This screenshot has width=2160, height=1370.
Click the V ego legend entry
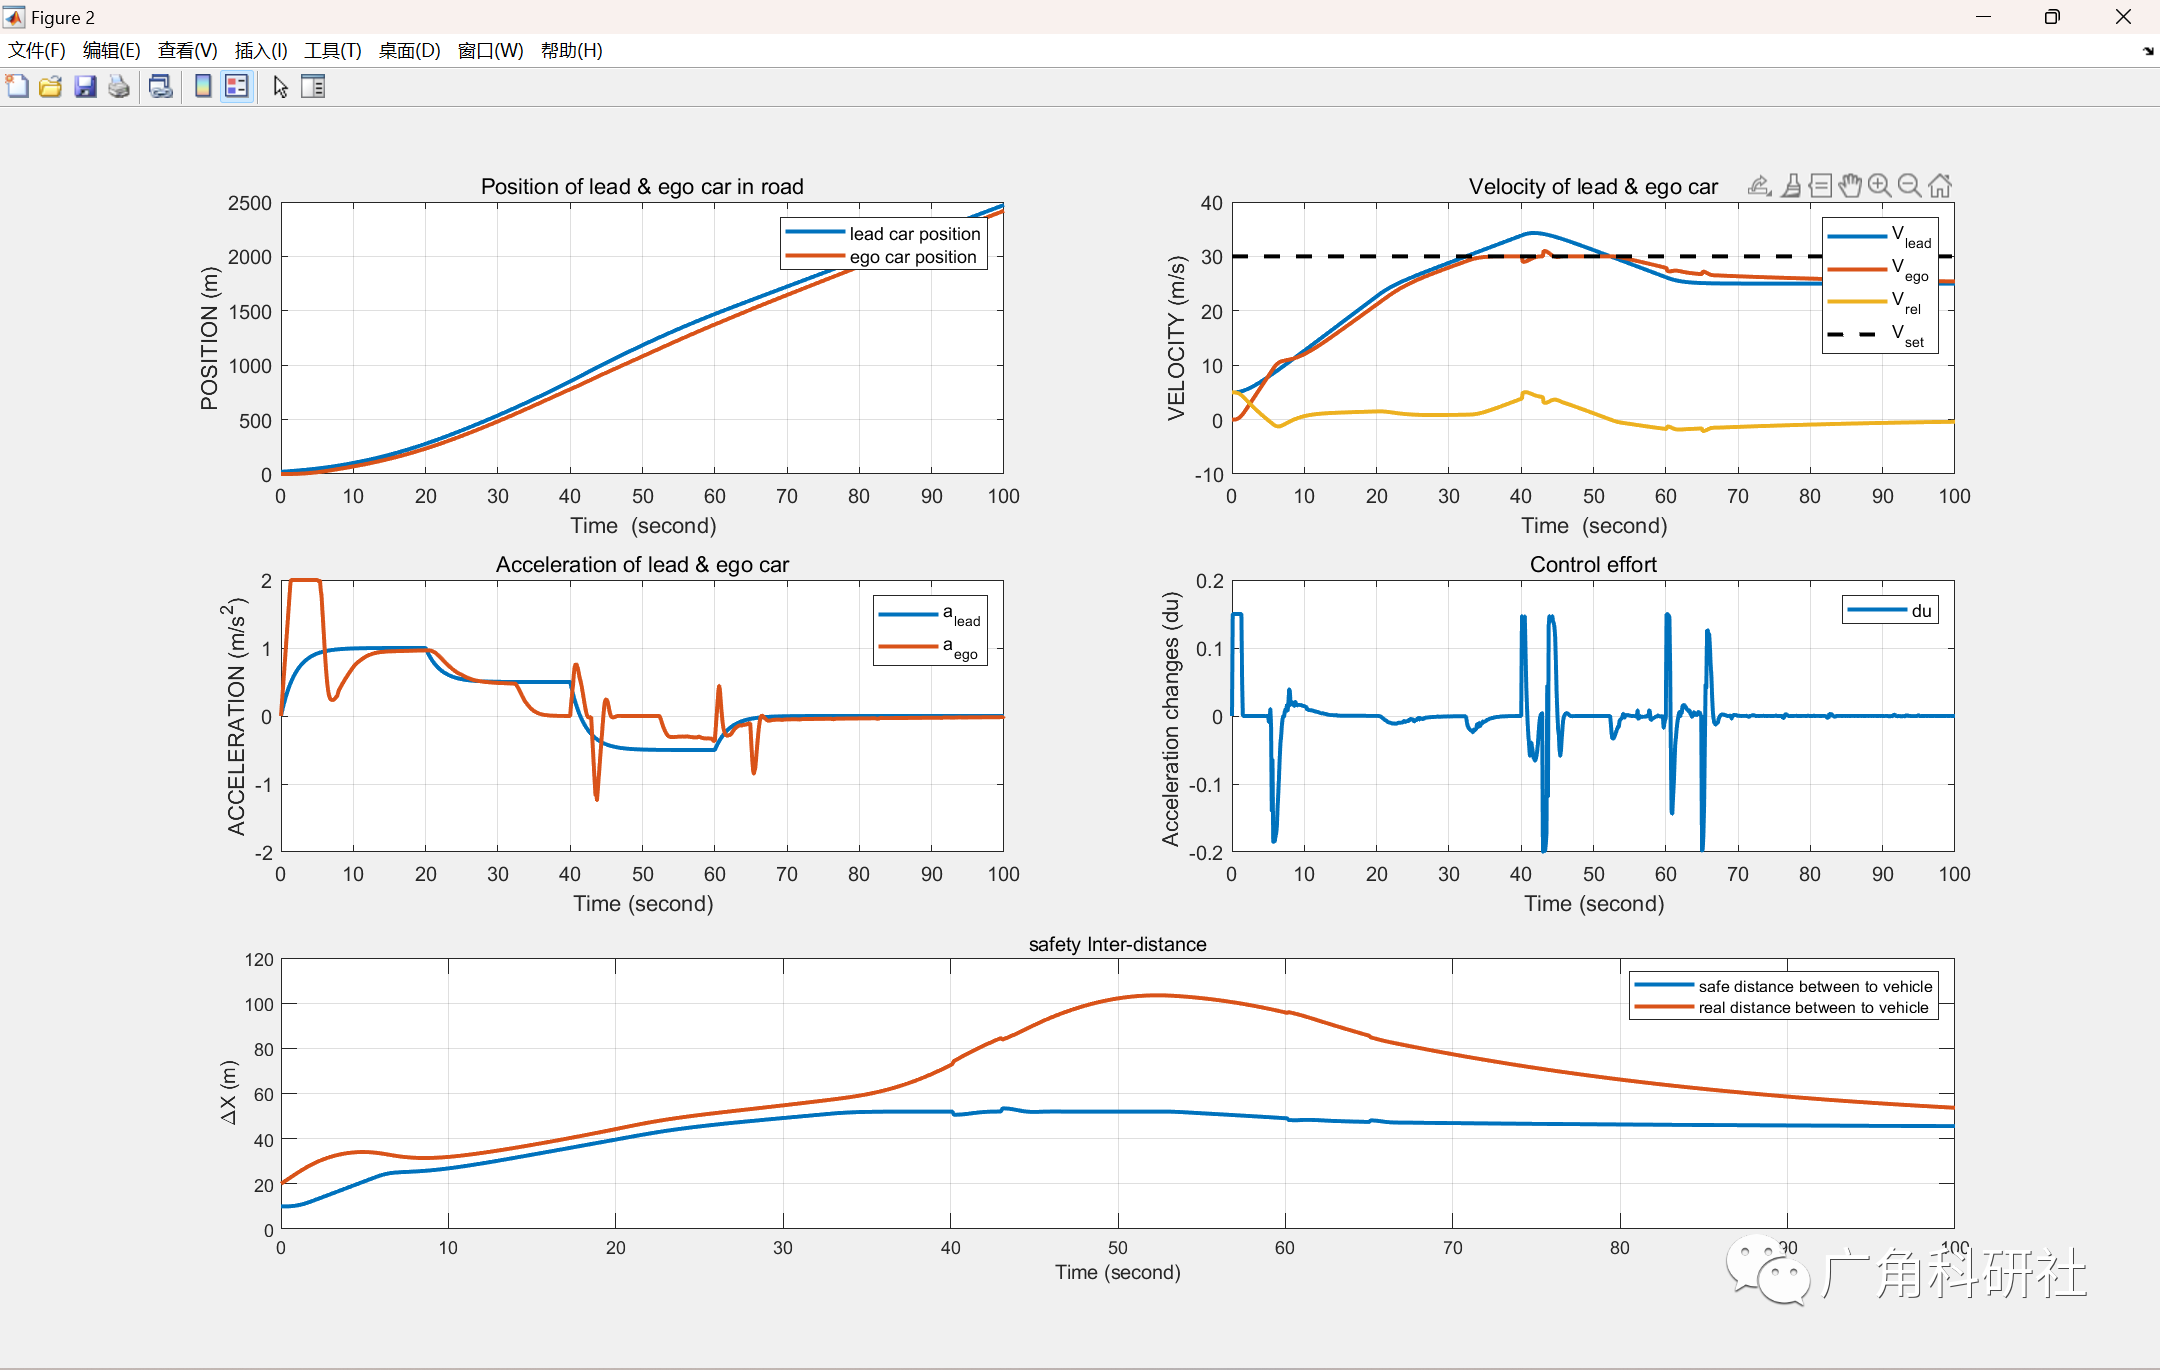[x=1880, y=270]
